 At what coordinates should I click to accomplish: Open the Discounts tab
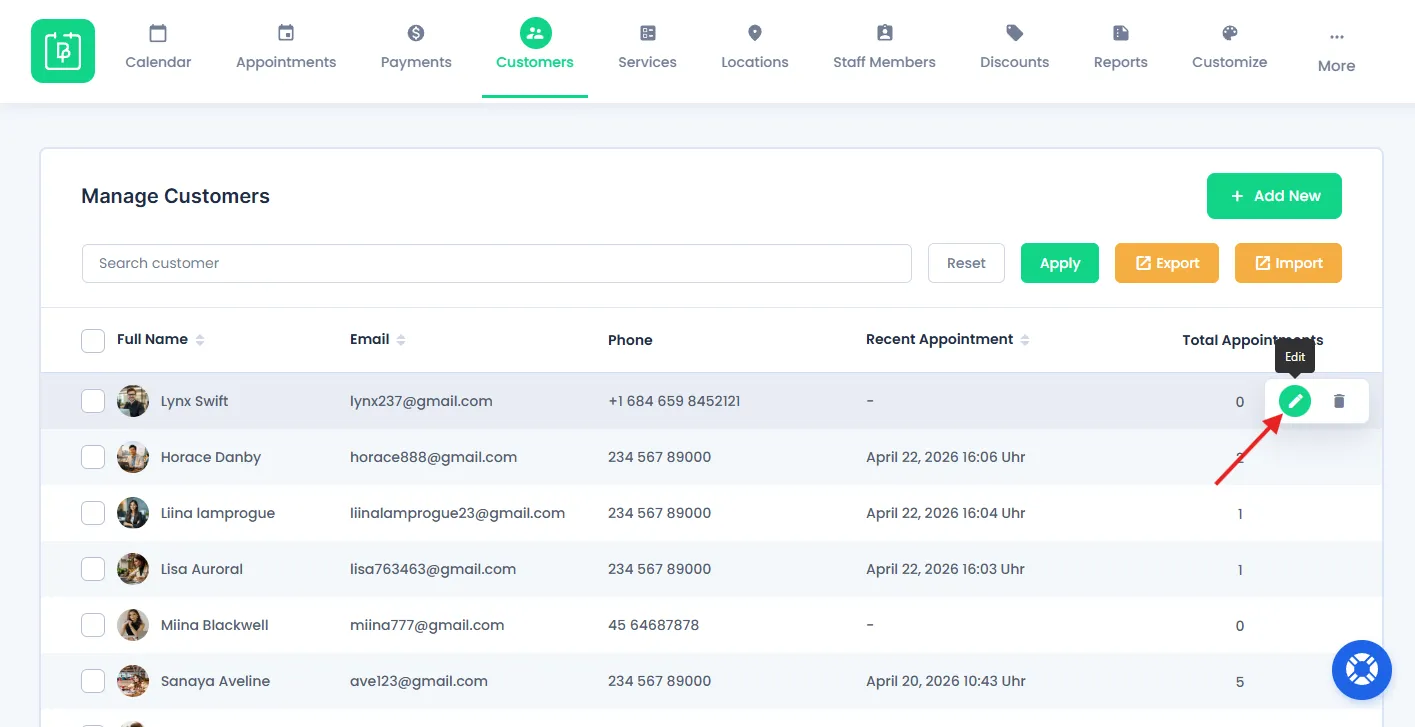(x=1014, y=48)
